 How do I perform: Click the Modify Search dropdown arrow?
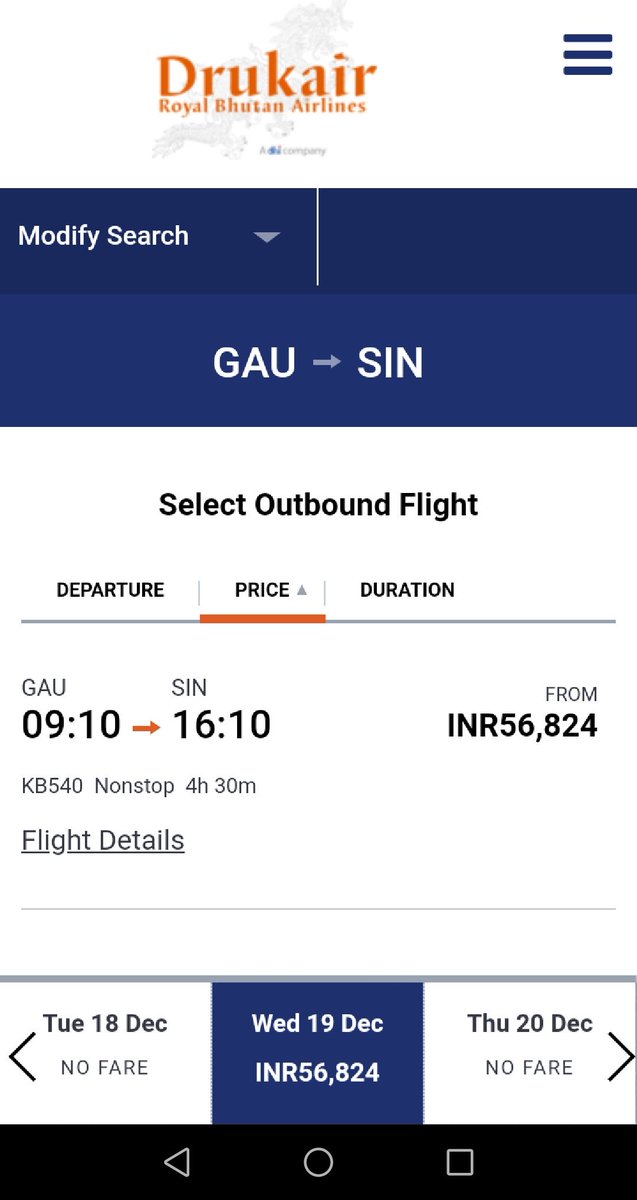[266, 237]
